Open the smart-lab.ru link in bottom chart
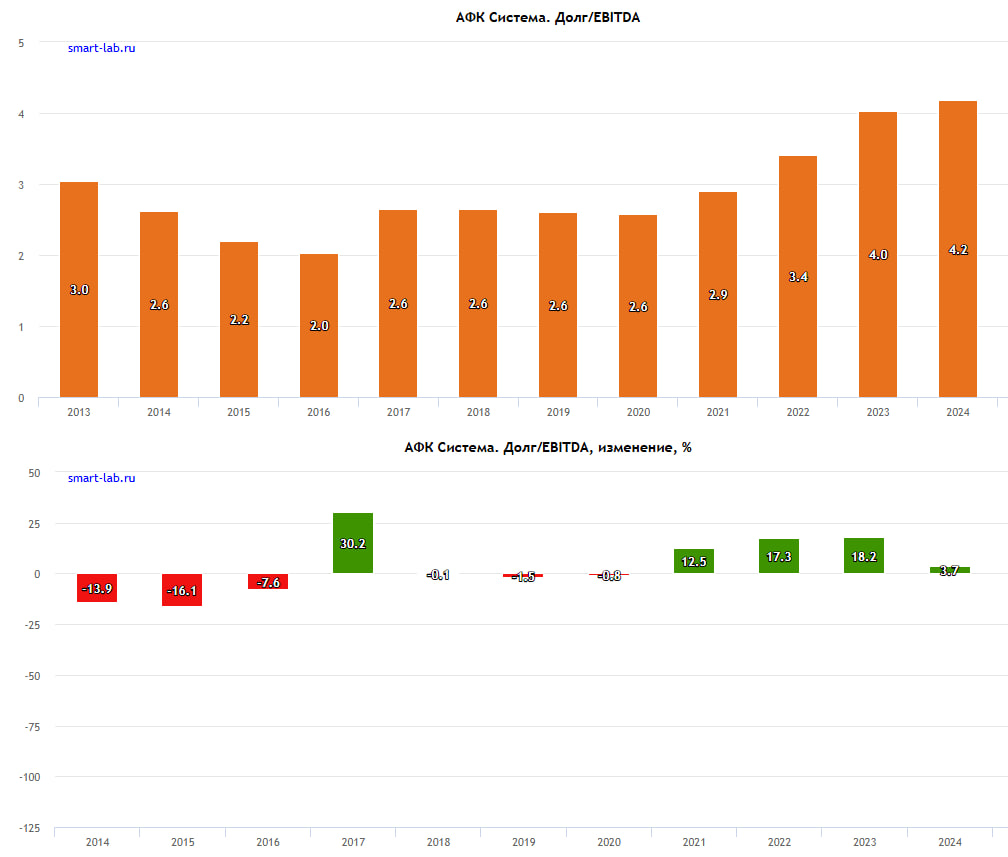The image size is (1008, 857). (102, 478)
